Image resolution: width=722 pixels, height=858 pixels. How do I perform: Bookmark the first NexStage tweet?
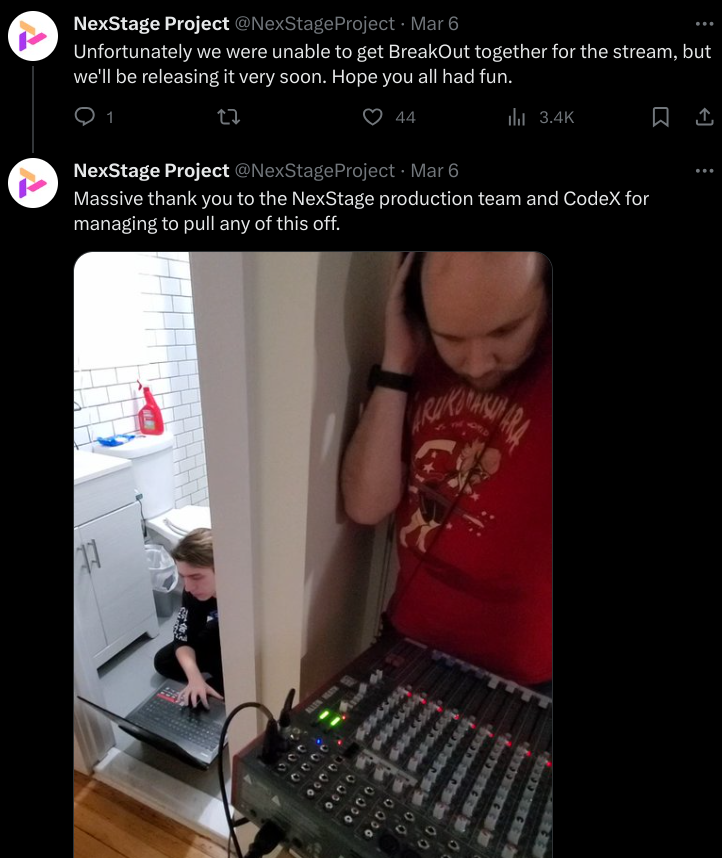661,117
